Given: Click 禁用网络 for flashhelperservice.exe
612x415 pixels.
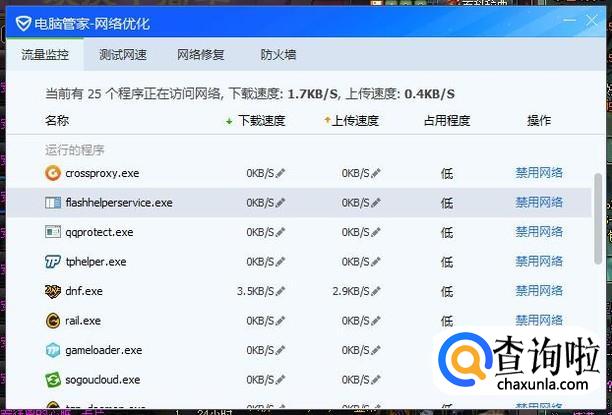Looking at the screenshot, I should coord(539,202).
